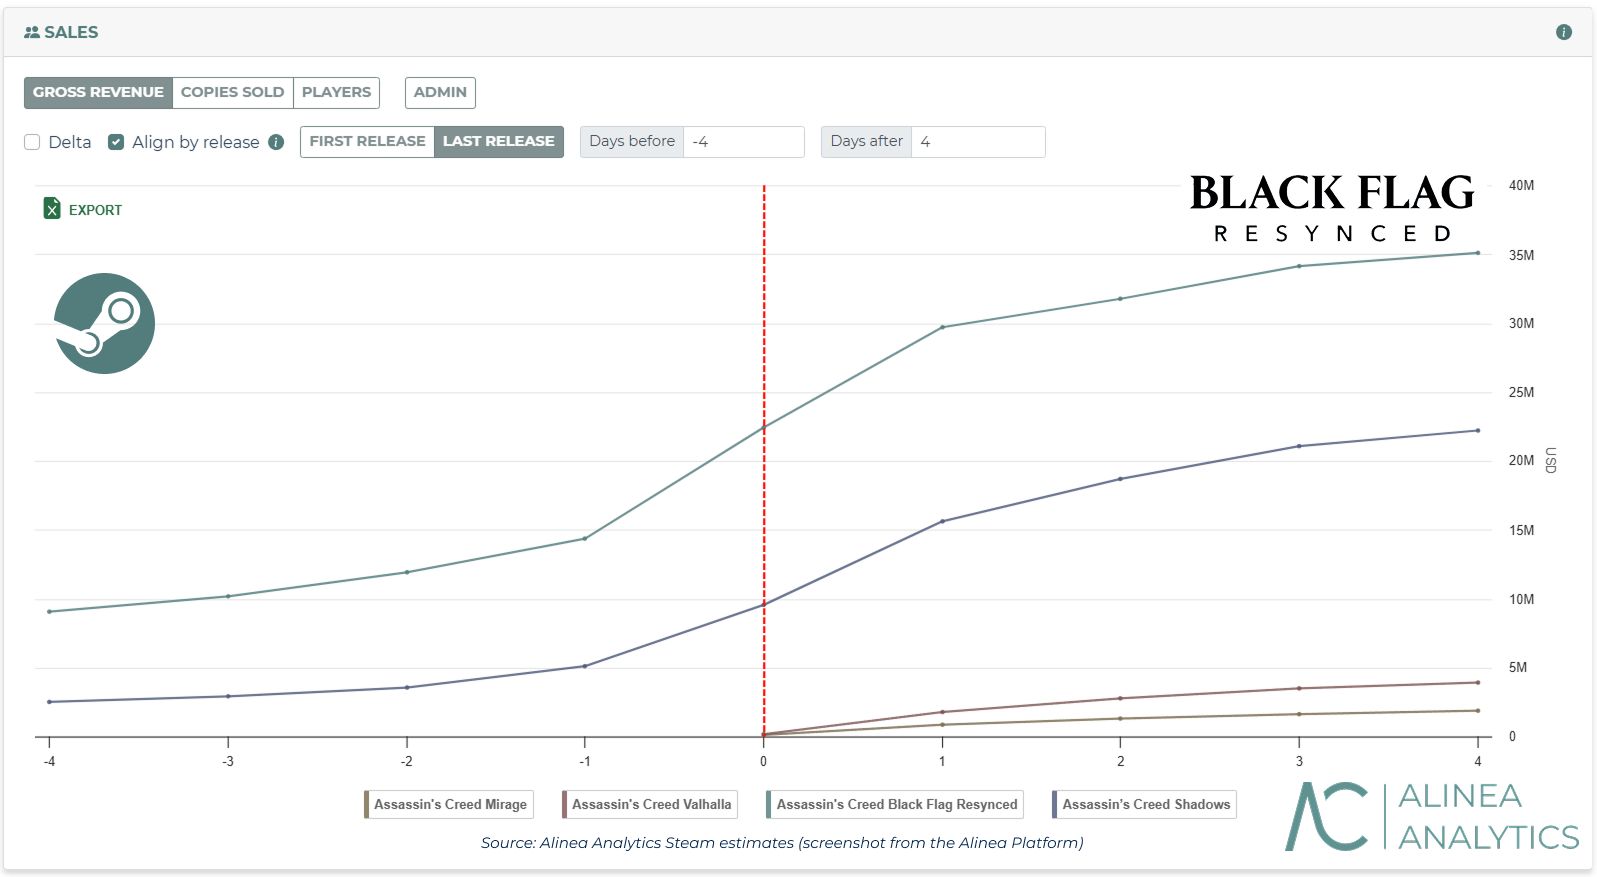This screenshot has height=877, width=1597.
Task: Click Shadows data point at day -1
Action: [585, 666]
